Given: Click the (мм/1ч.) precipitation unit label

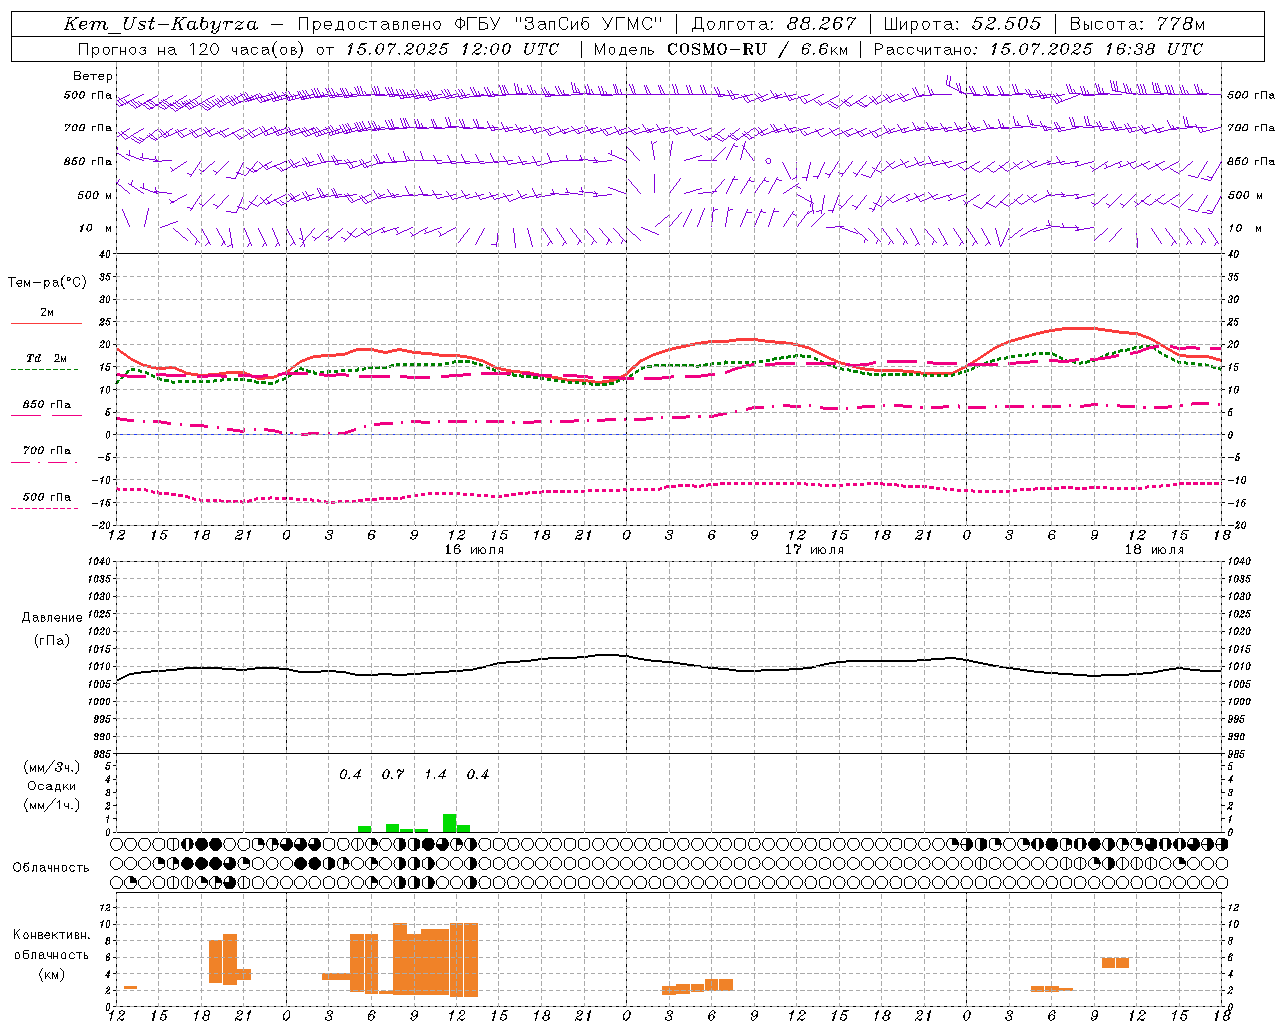Looking at the screenshot, I should [52, 805].
